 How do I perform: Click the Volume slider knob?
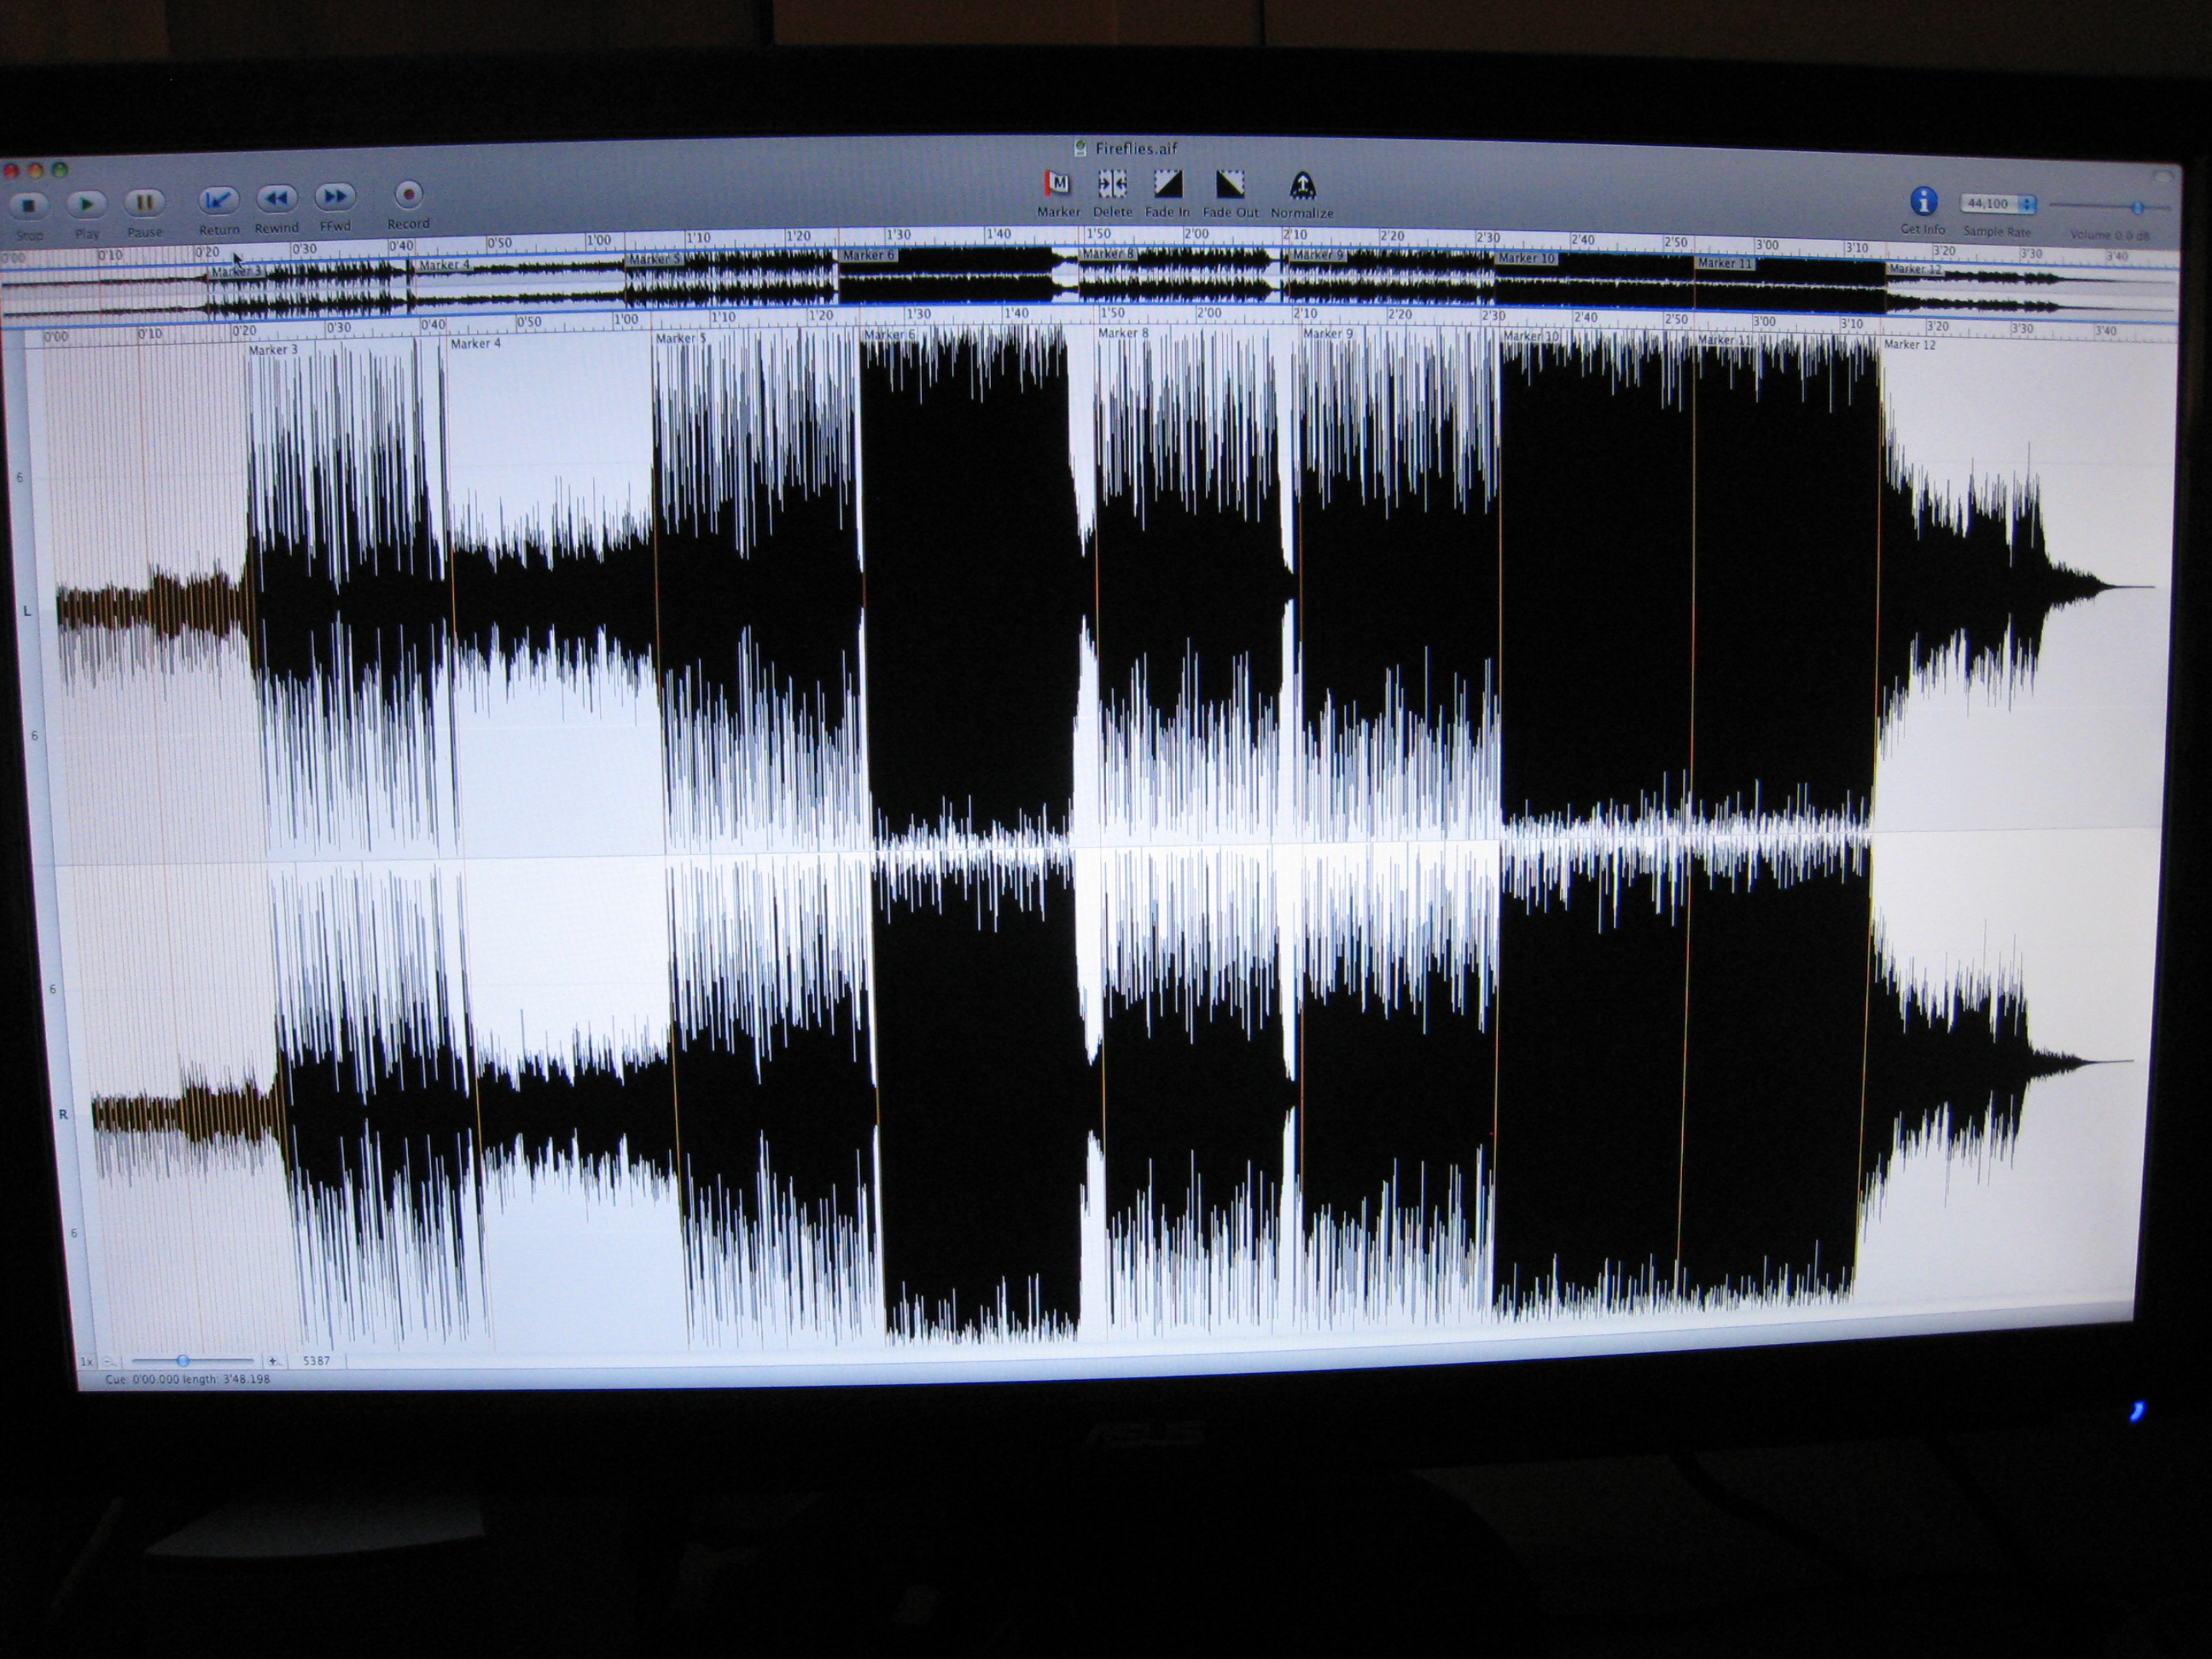tap(2137, 208)
